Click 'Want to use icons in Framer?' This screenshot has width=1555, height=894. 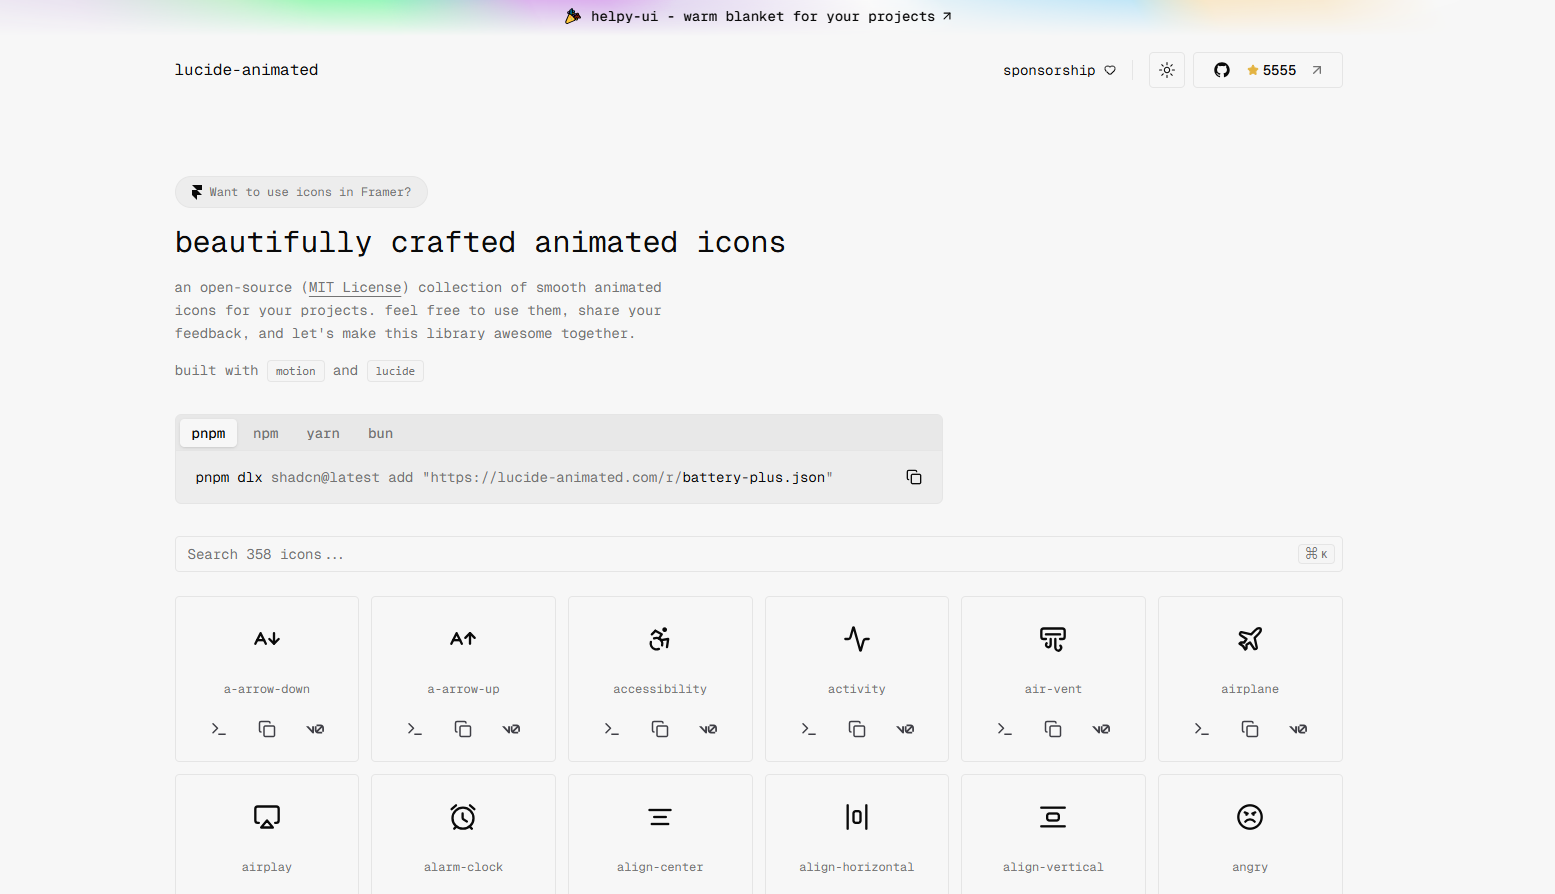[301, 192]
